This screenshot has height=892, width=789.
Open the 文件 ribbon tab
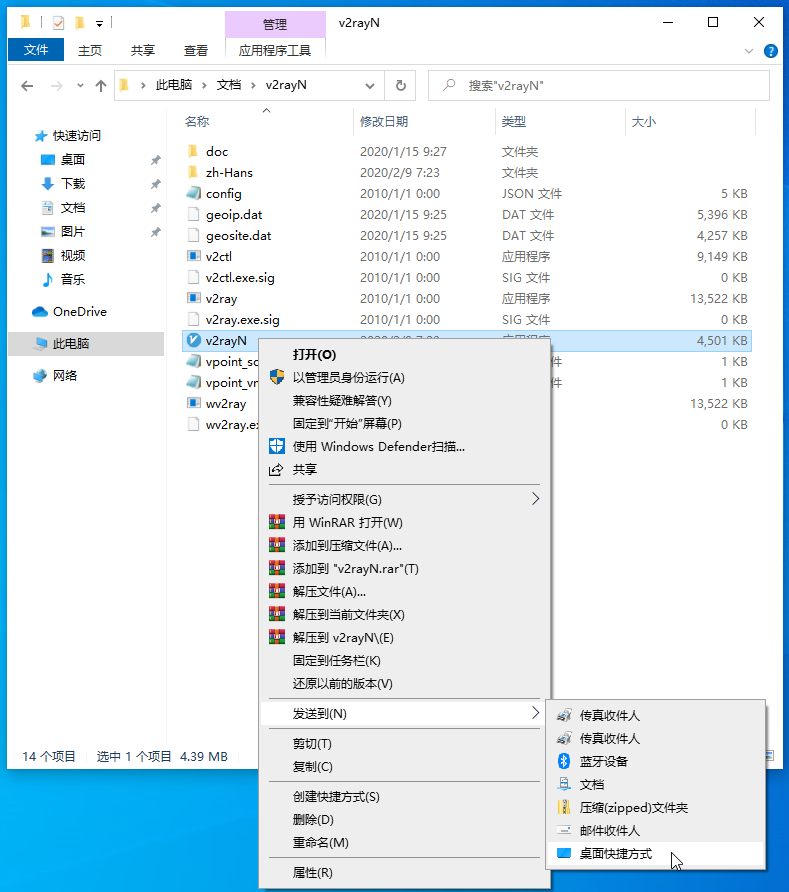coord(36,50)
